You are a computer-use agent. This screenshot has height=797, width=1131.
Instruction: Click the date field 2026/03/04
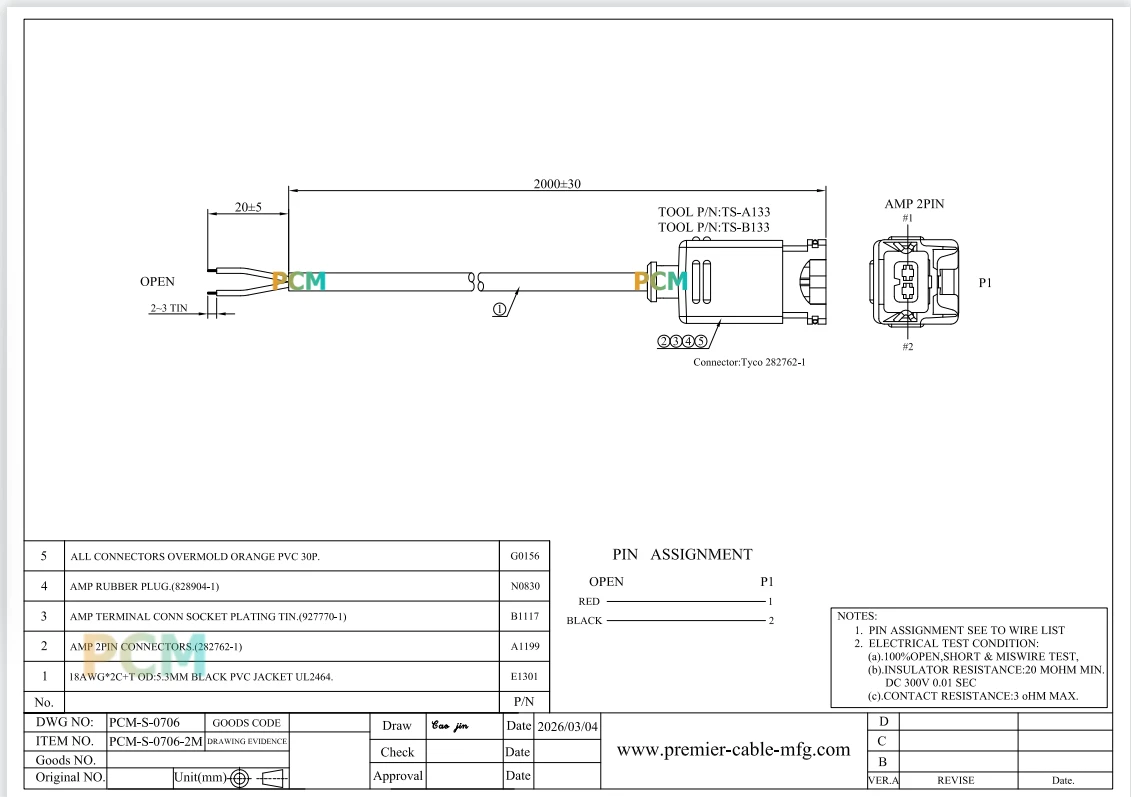[568, 726]
